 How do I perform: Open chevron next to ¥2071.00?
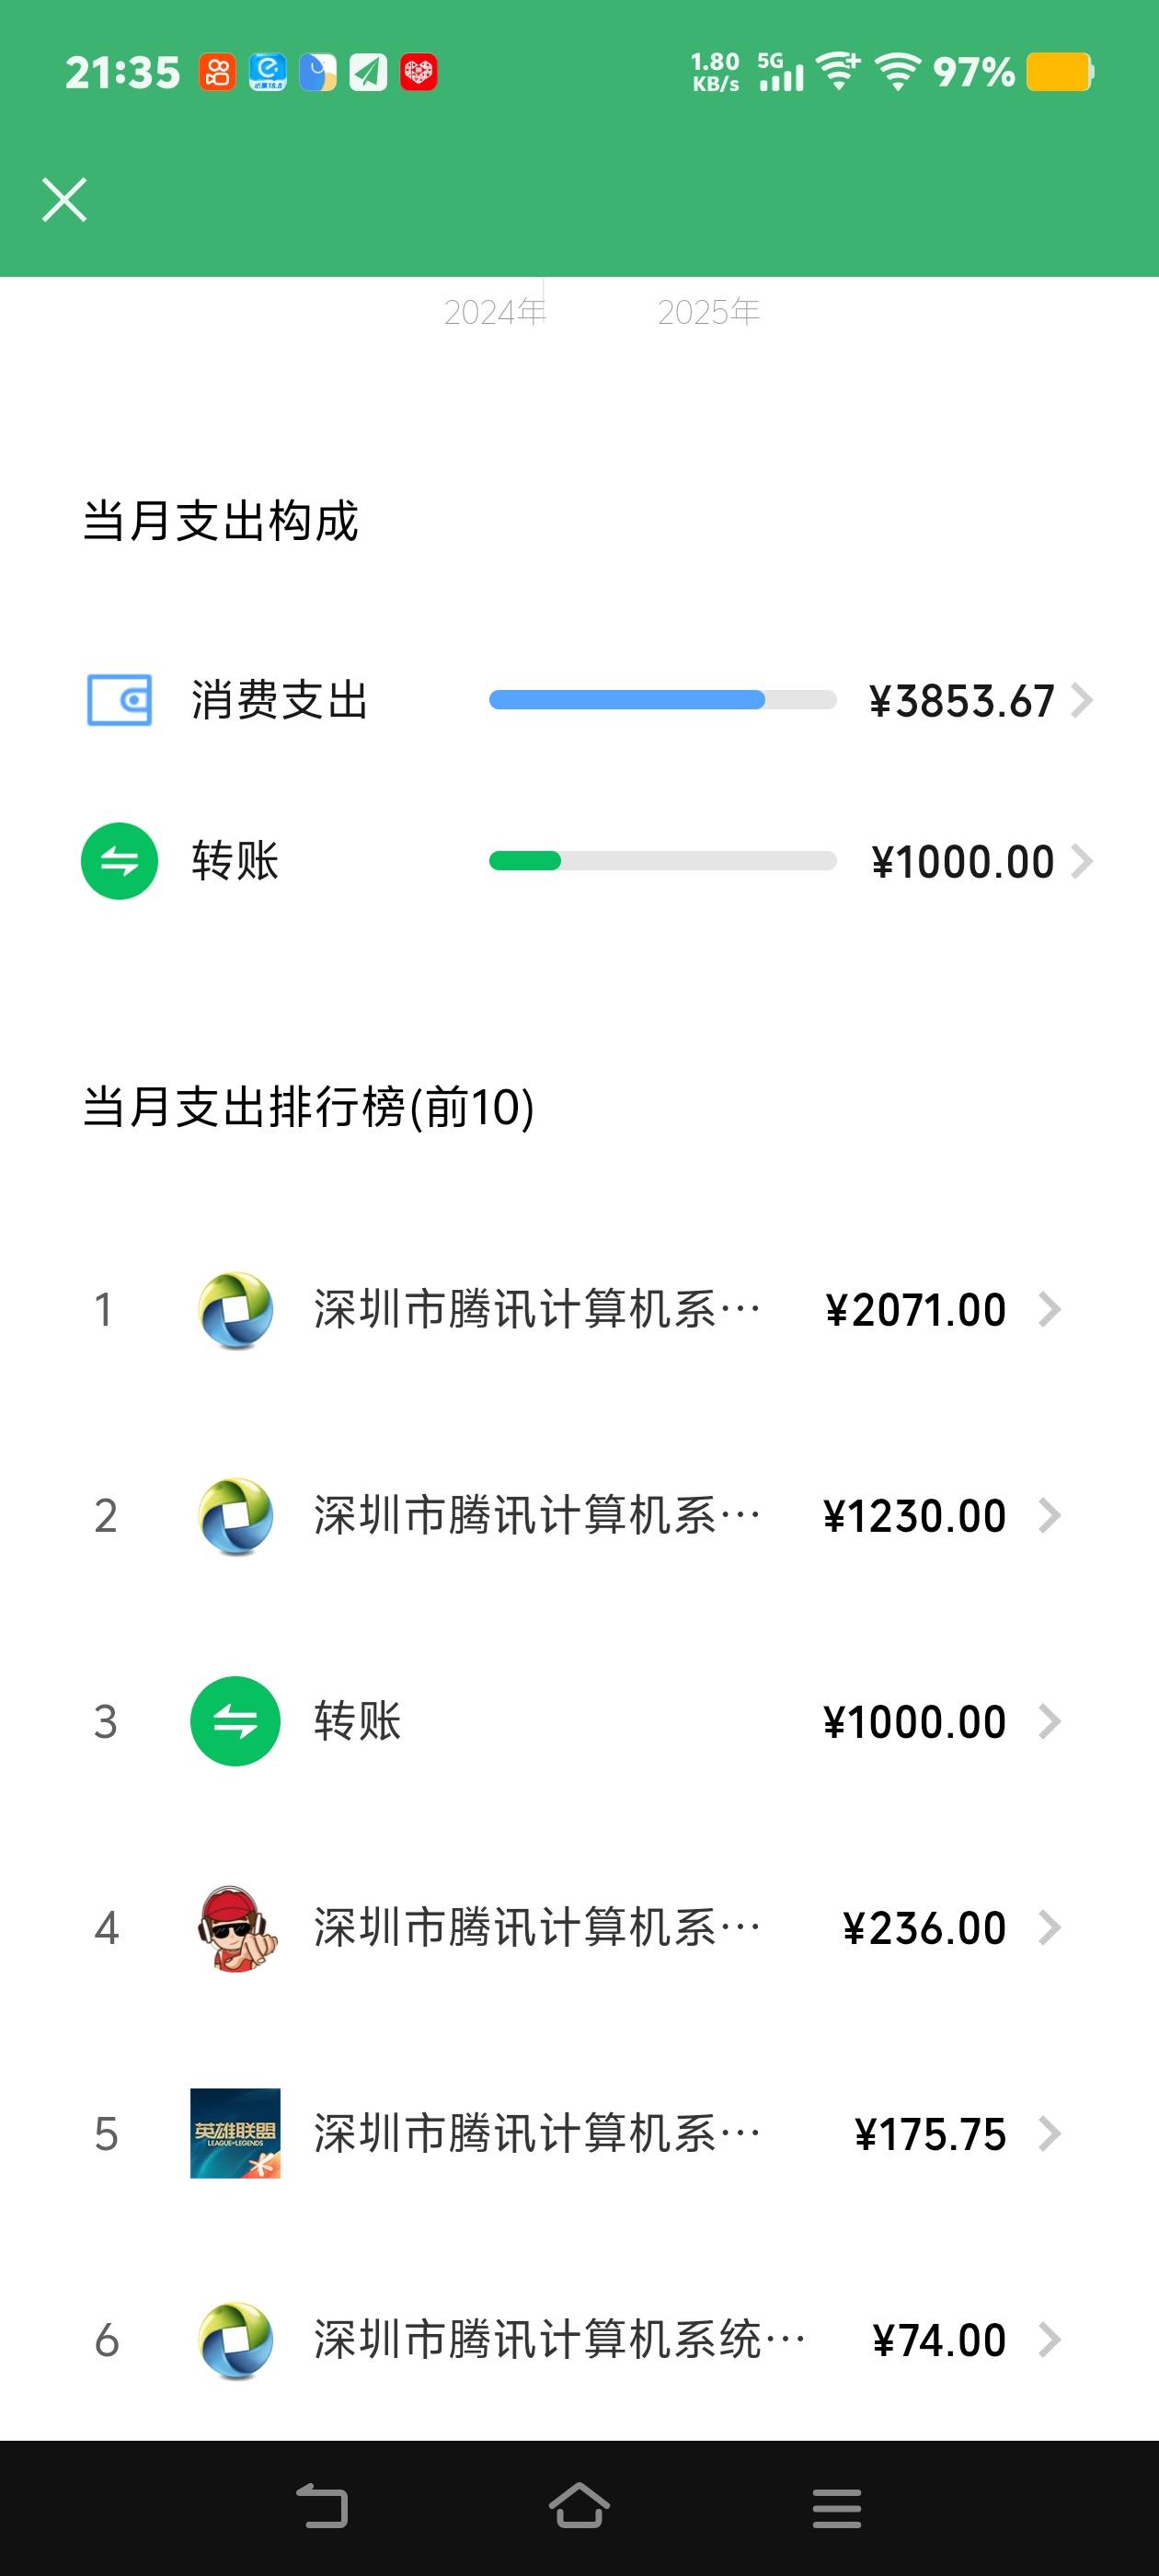[x=1049, y=1310]
